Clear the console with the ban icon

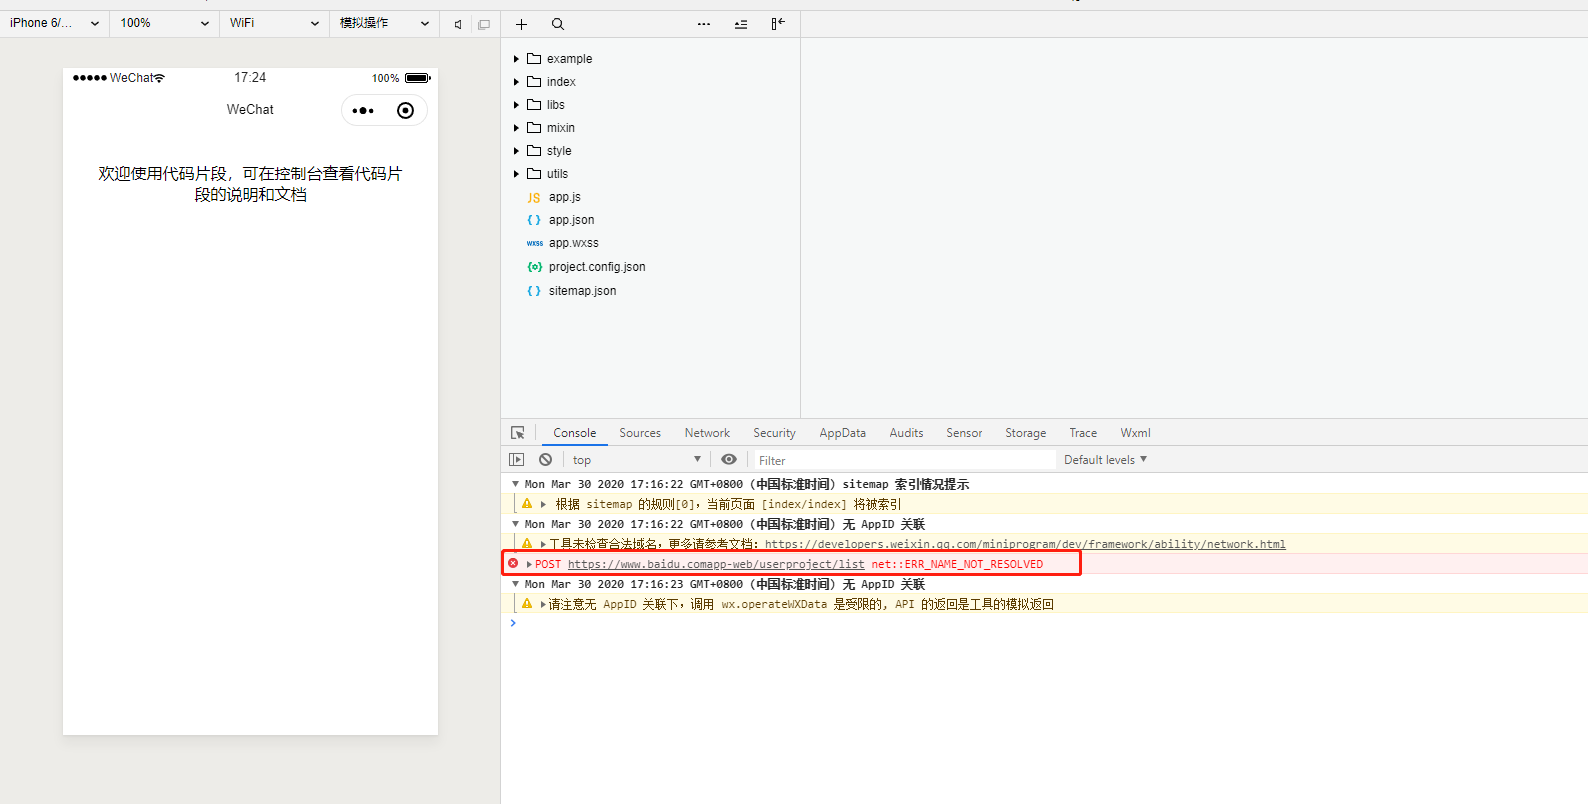point(545,459)
